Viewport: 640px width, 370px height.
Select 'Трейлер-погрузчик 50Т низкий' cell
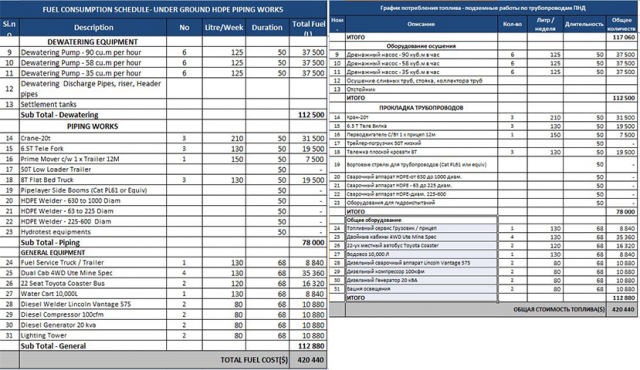pos(421,143)
